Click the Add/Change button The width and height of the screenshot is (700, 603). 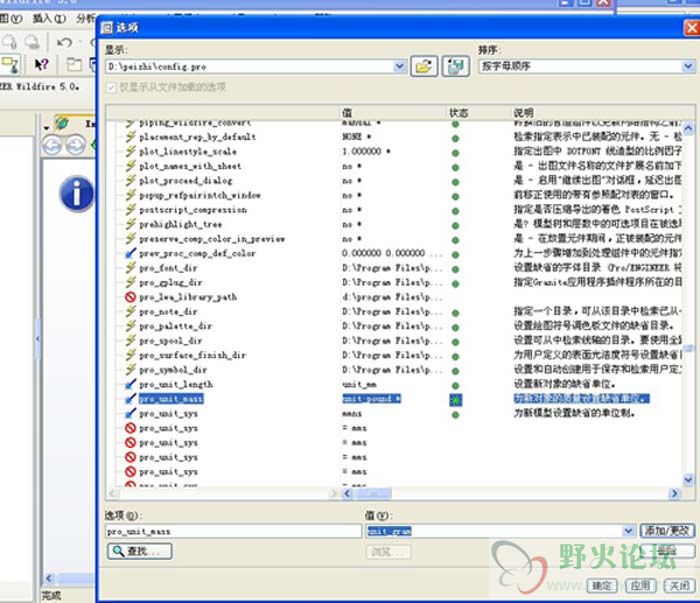click(x=667, y=531)
